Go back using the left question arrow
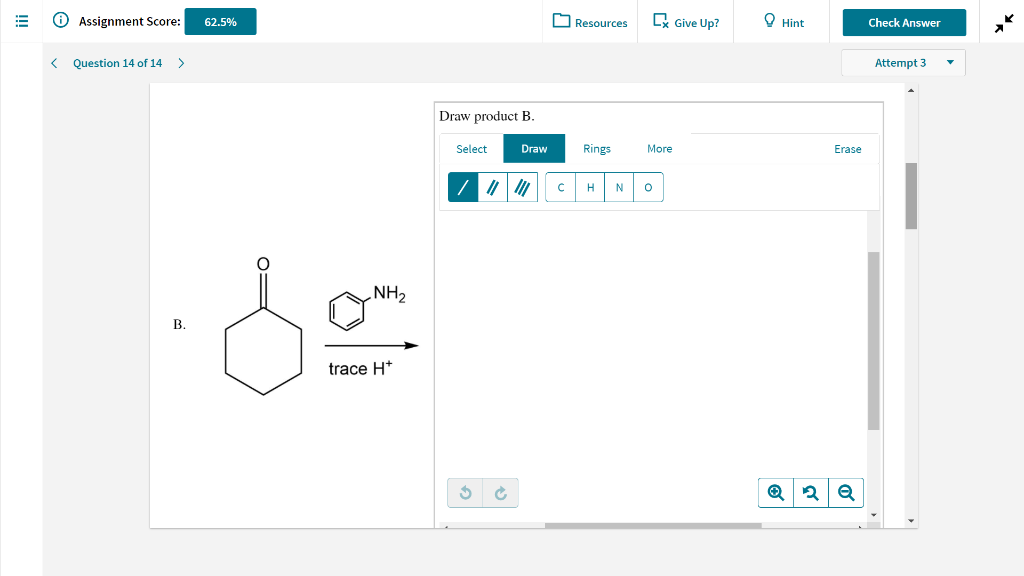 [x=54, y=62]
